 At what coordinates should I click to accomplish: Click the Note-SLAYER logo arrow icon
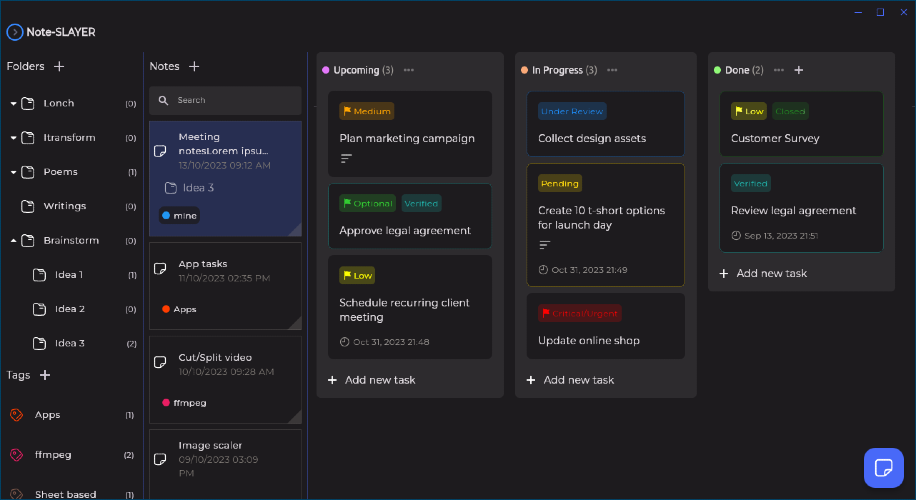[x=15, y=32]
